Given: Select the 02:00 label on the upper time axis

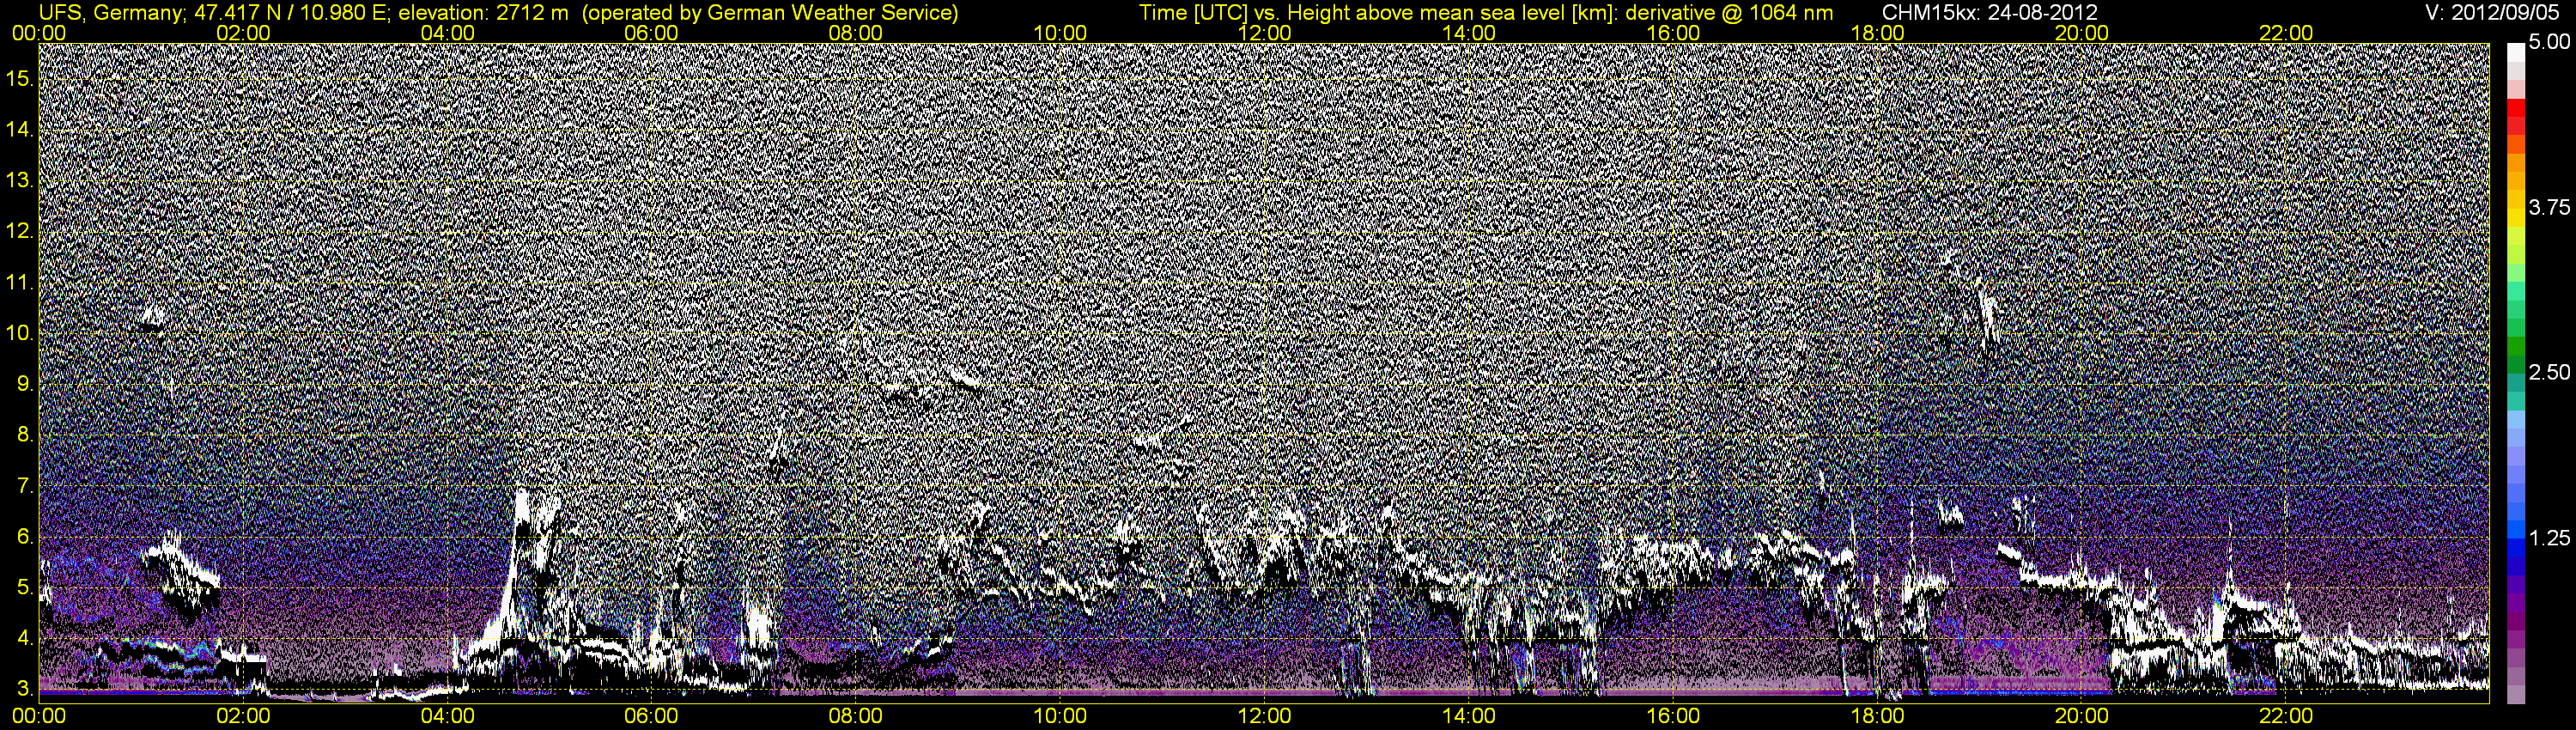Looking at the screenshot, I should [243, 33].
